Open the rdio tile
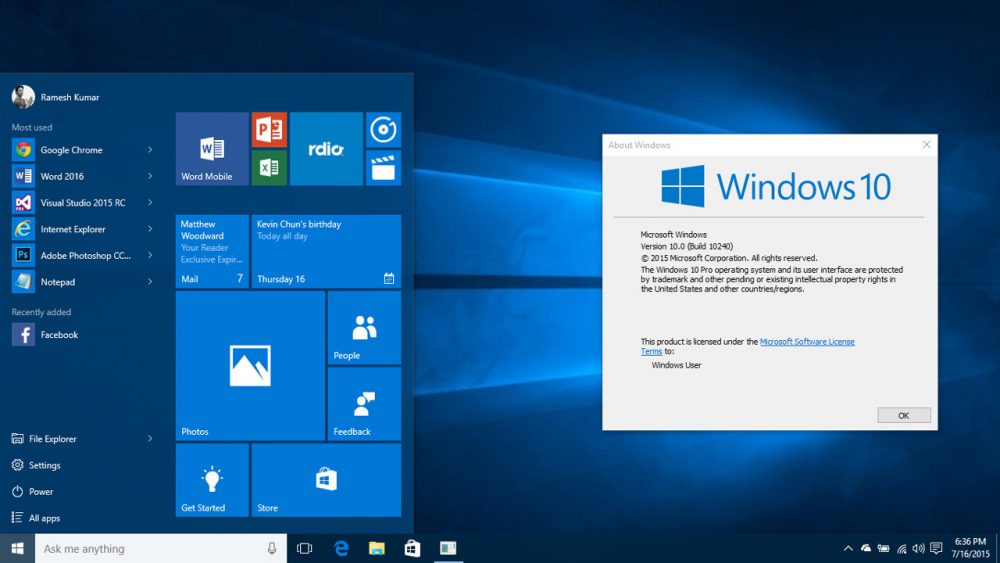Screen dimensions: 1000x563 click(326, 149)
